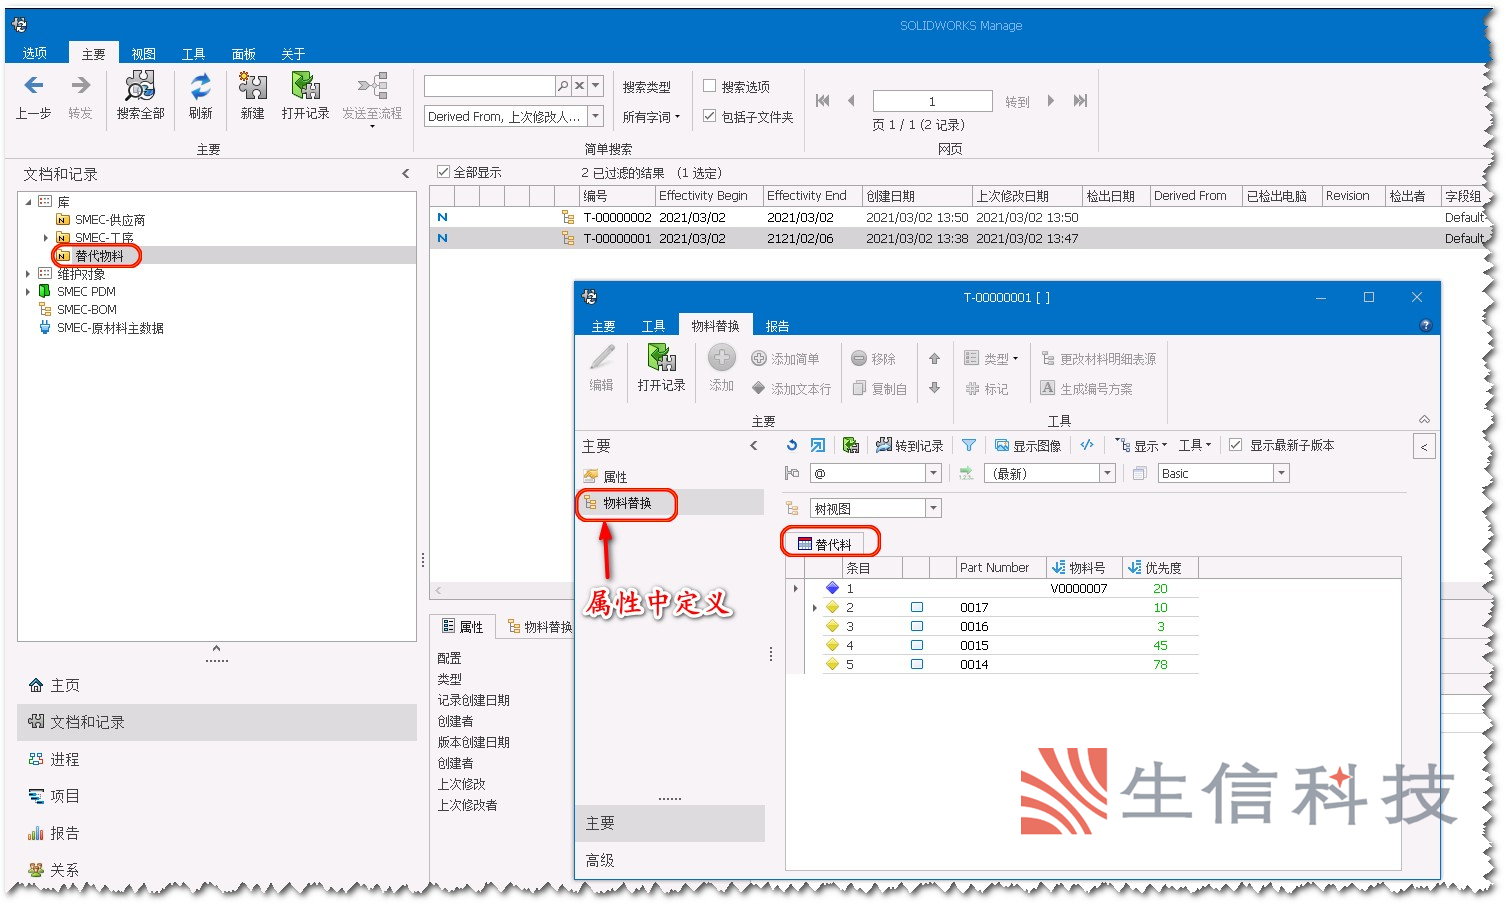Open 高级 section in T-00000001 side panel
Viewport: 1505px width, 904px height.
click(600, 860)
